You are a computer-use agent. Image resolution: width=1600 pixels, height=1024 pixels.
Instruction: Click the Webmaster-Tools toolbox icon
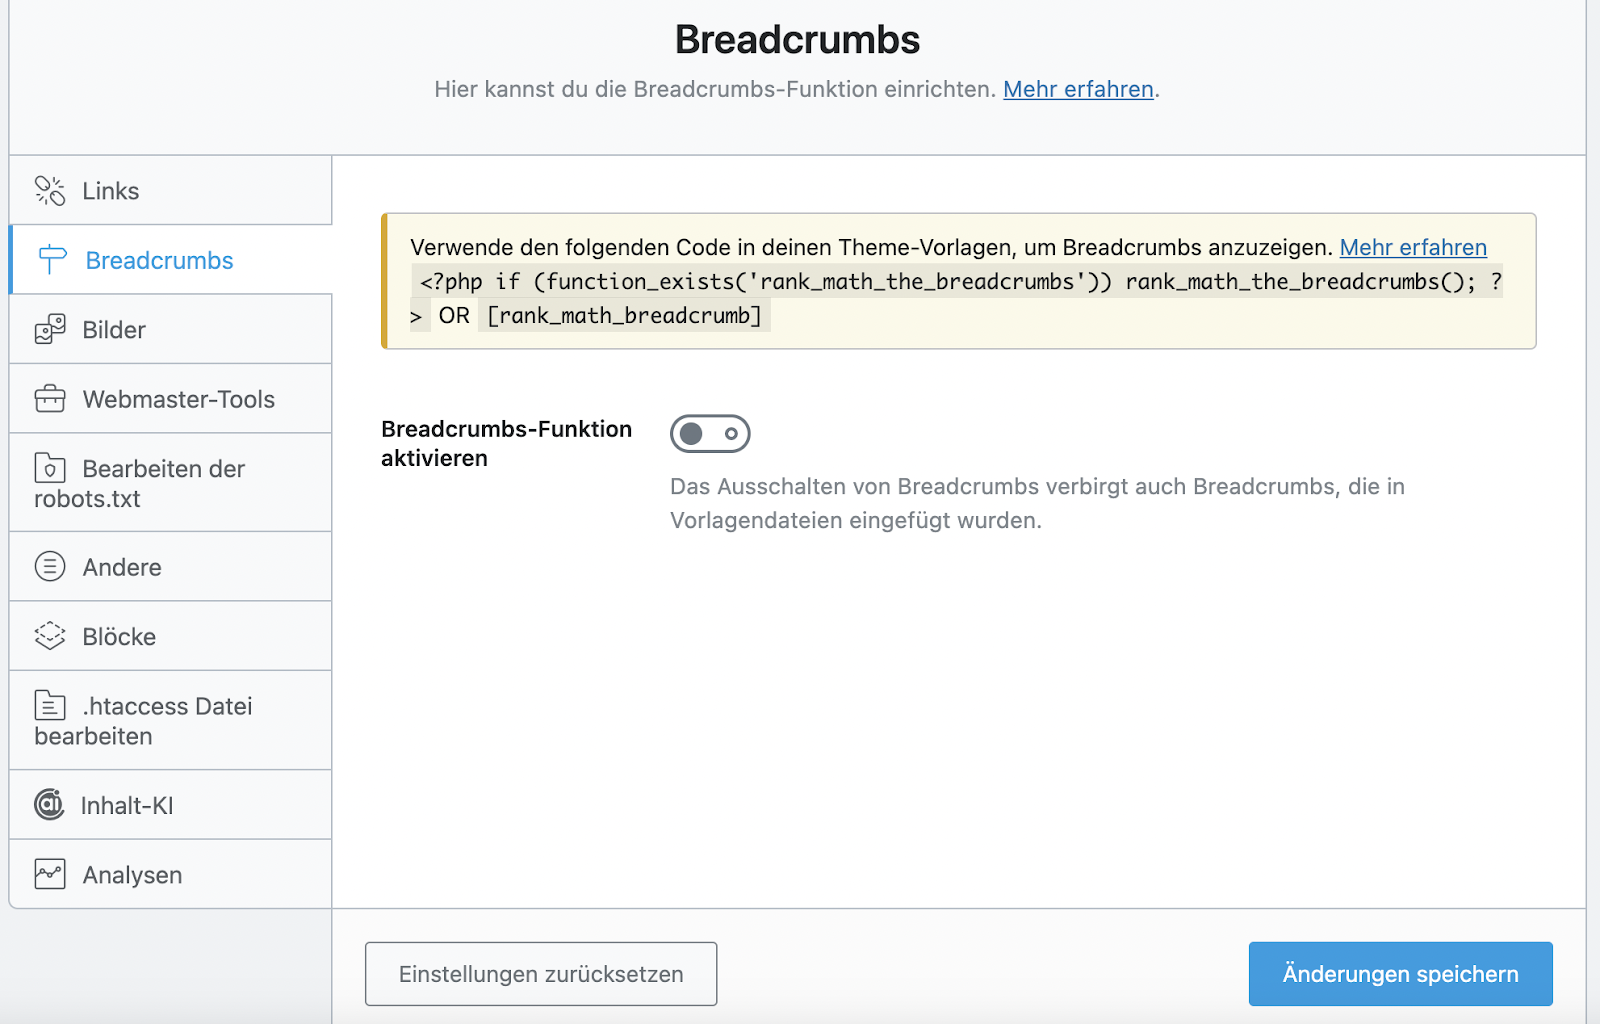coord(50,399)
